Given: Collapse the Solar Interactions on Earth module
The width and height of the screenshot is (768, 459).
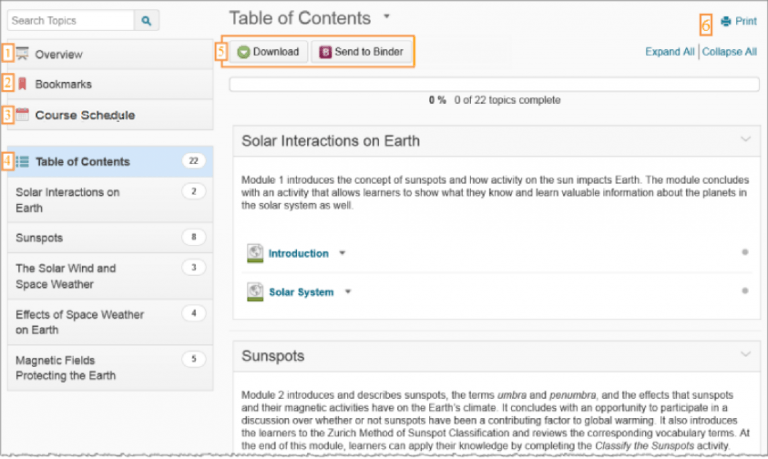Looking at the screenshot, I should pyautogui.click(x=745, y=141).
